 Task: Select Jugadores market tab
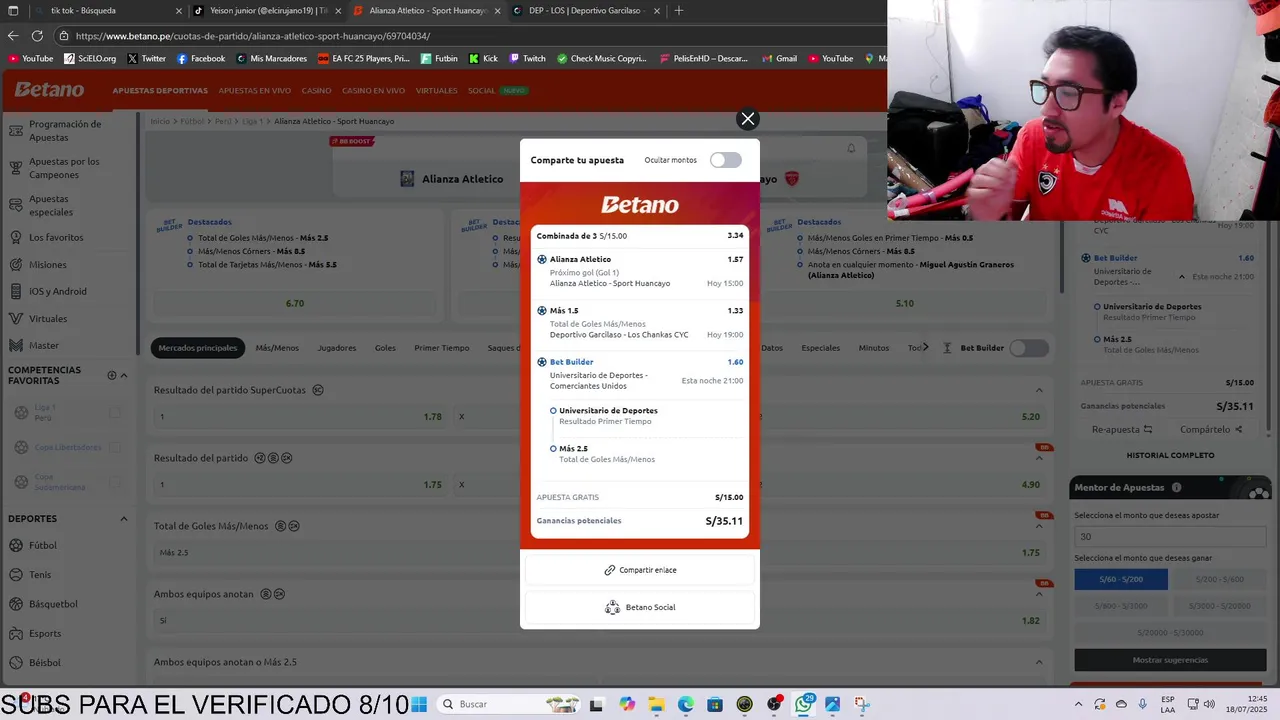336,348
